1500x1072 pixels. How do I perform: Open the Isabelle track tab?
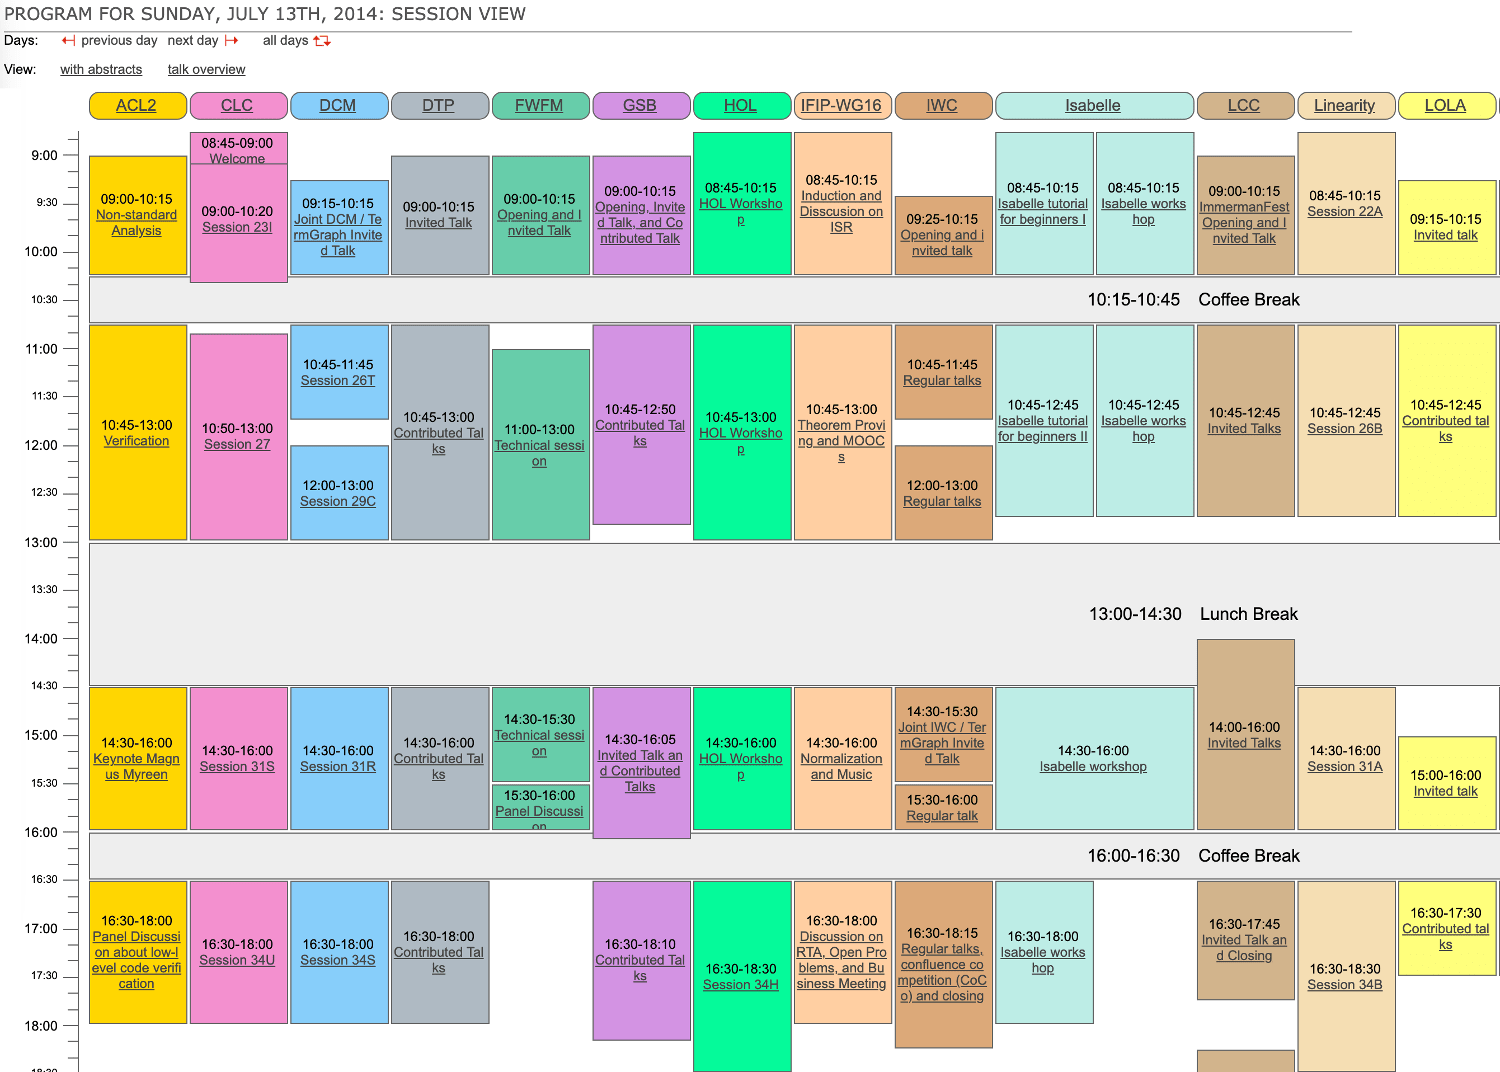click(x=1093, y=106)
